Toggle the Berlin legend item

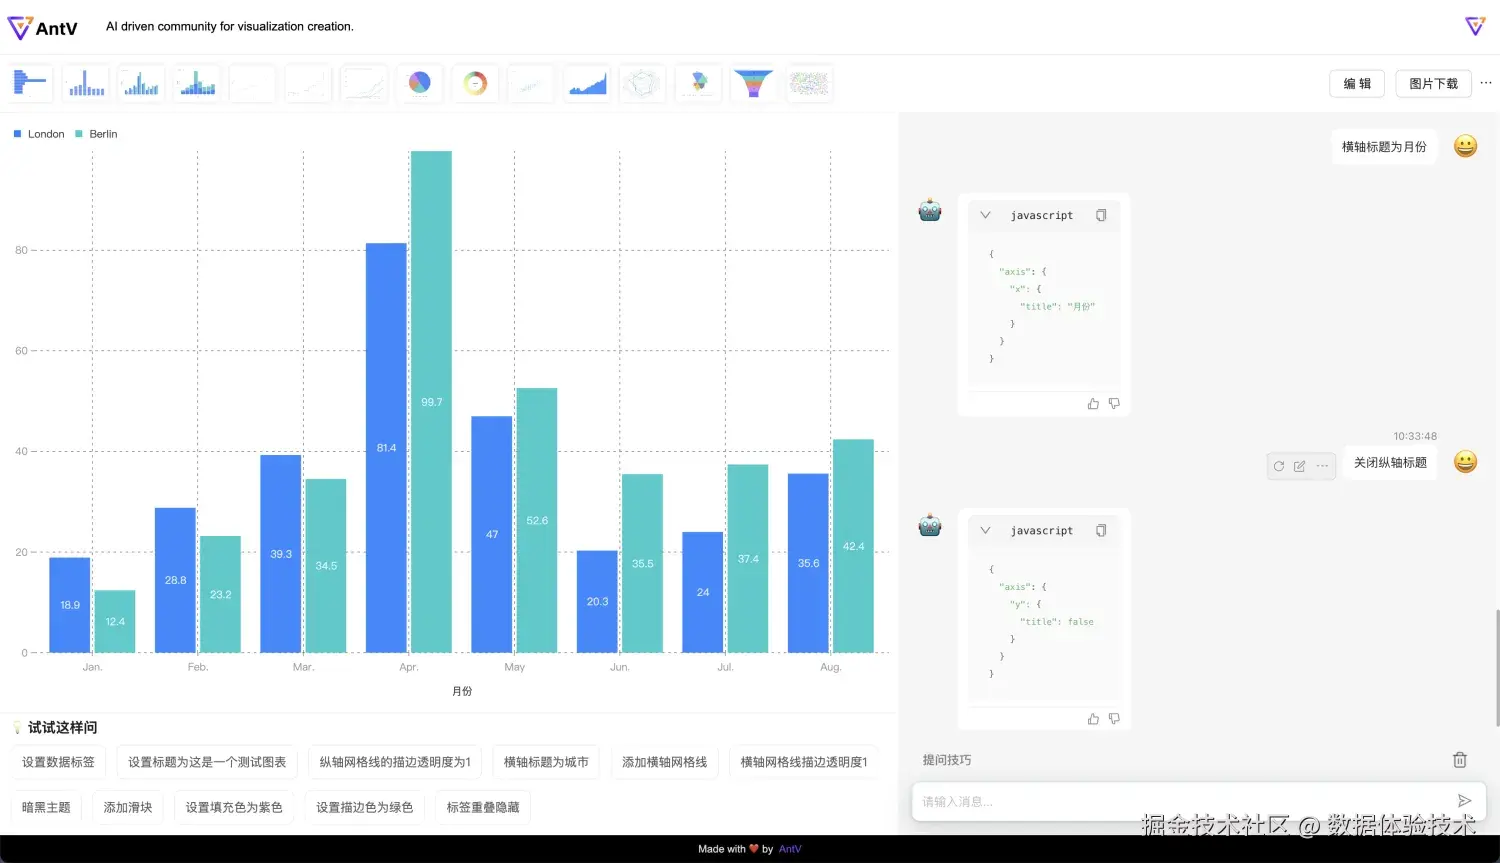click(96, 134)
